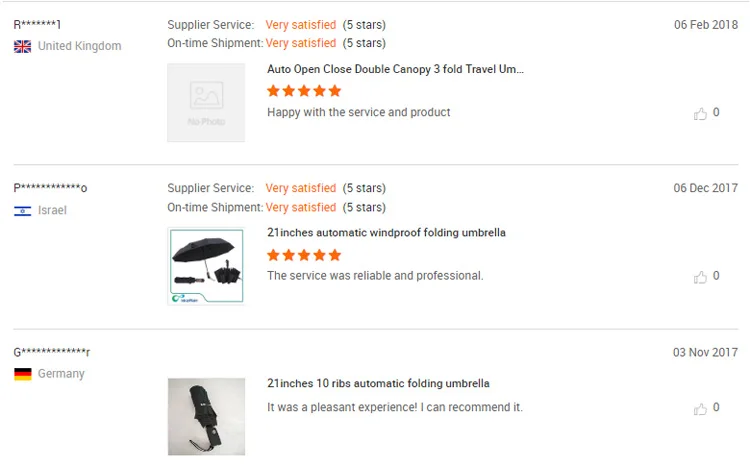Screen dimensions: 750x466
Task: Open the windproof folding umbrella thumbnail
Action: 206,265
